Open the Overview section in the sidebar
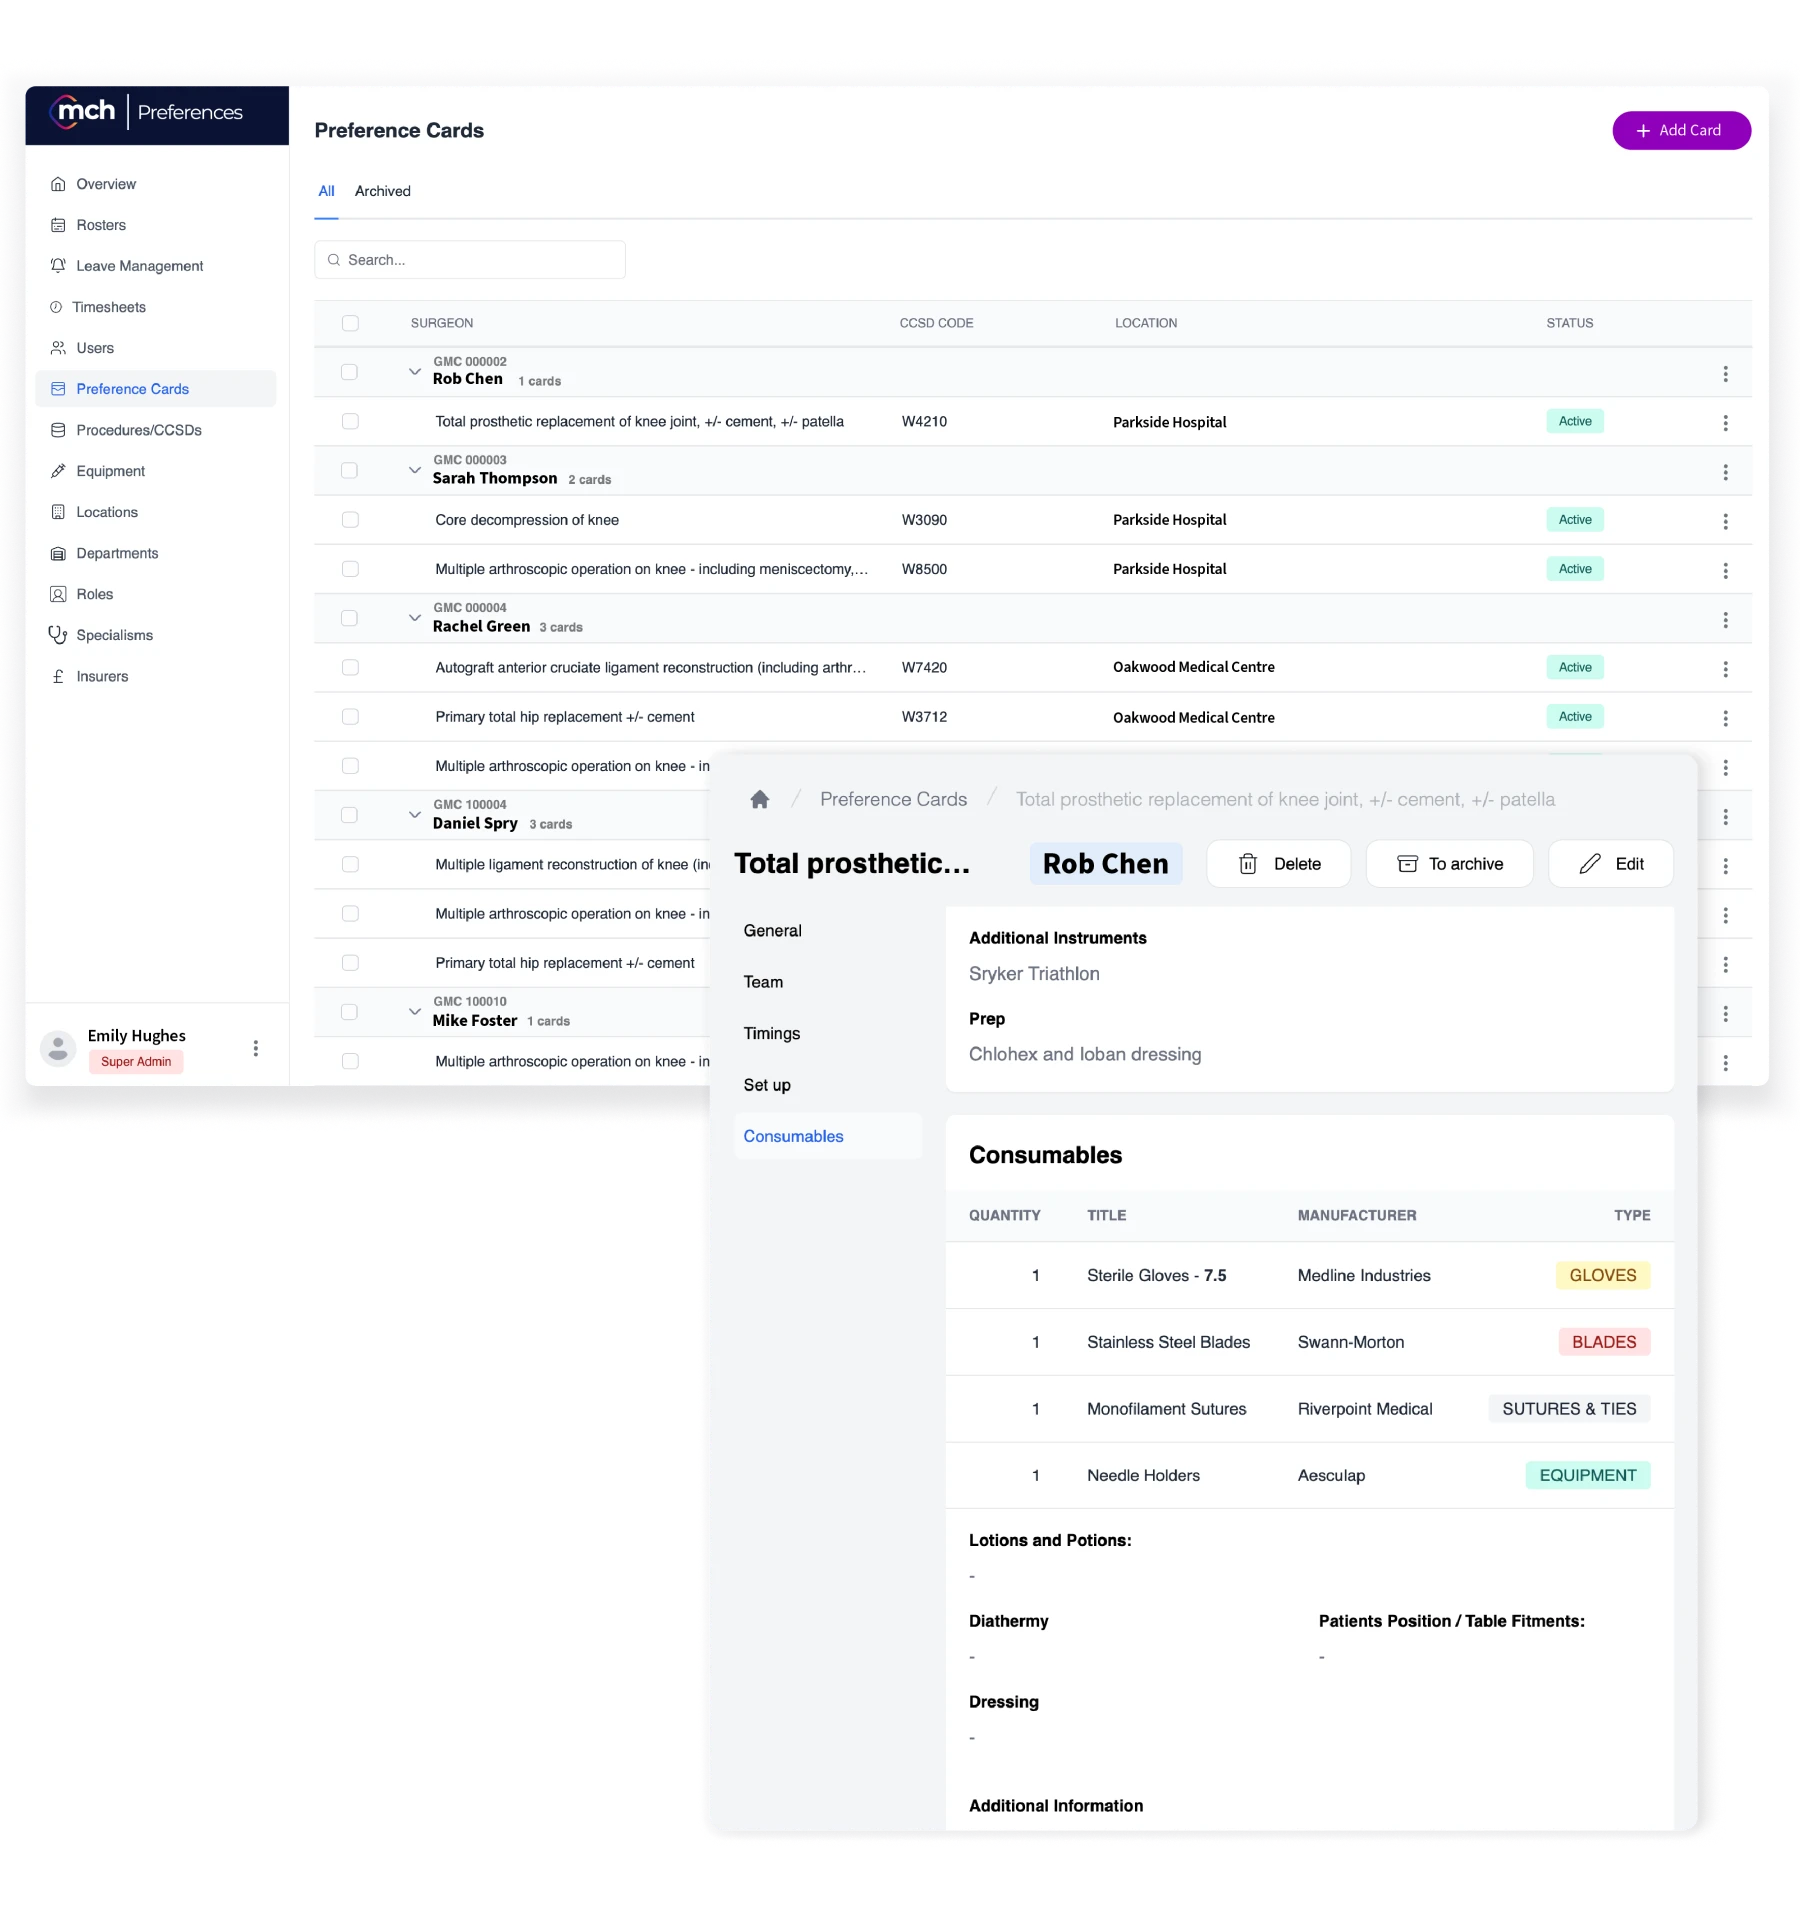 tap(59, 184)
